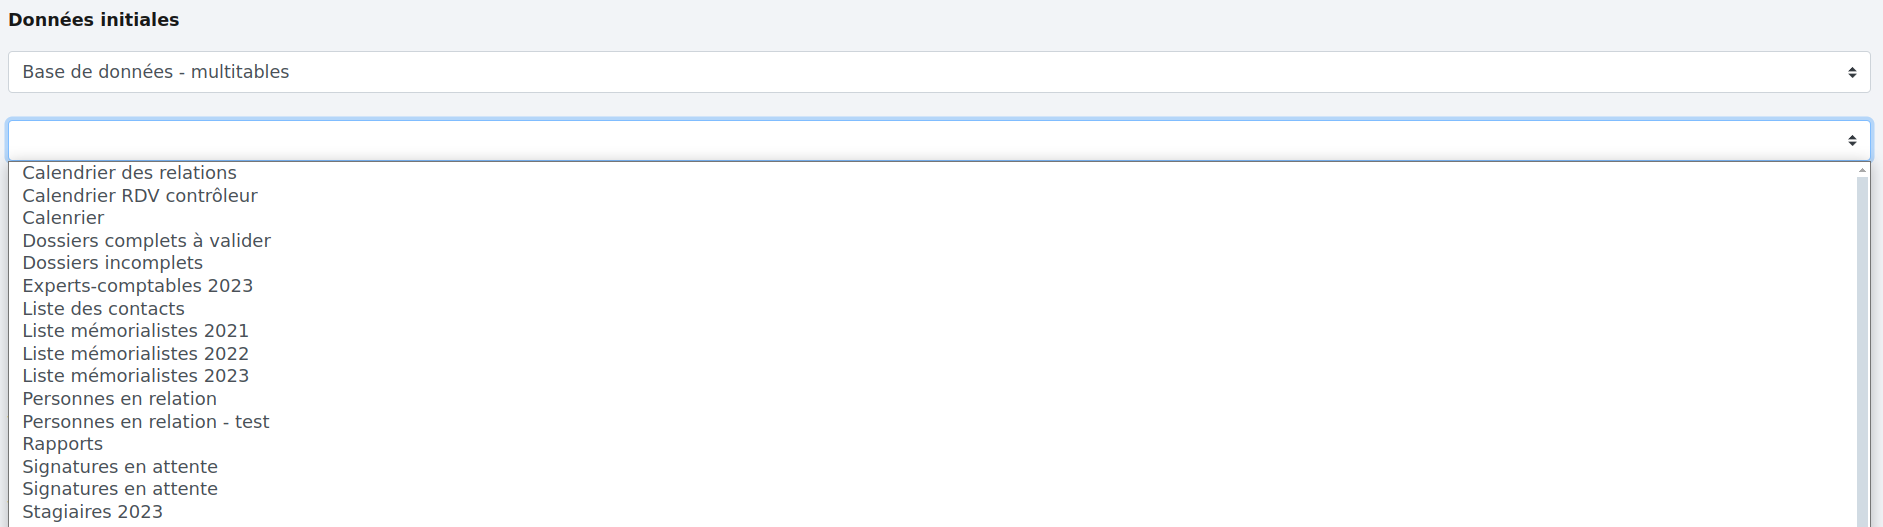Screen dimensions: 1883x527
Task: Choose Stagiaires 2023 option
Action: [92, 512]
